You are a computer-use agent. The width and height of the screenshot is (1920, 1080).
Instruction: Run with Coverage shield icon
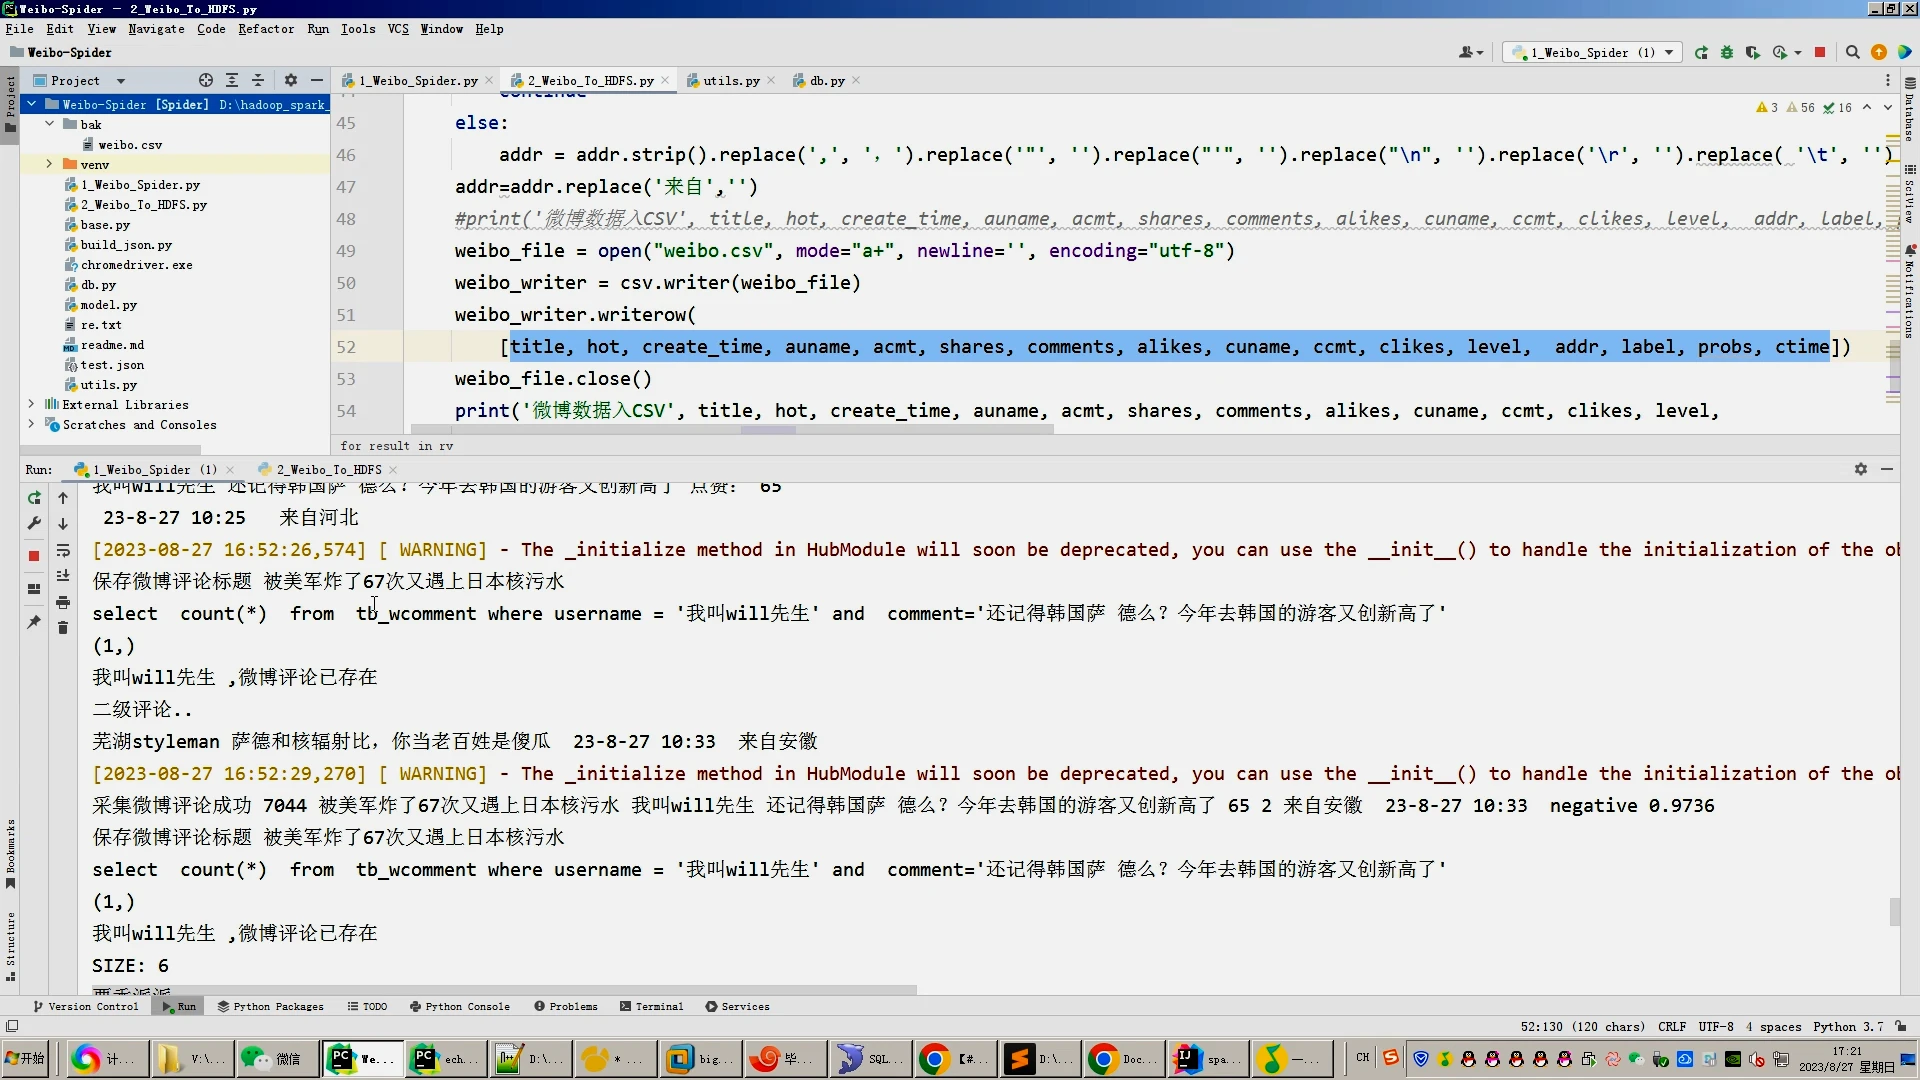pyautogui.click(x=1753, y=53)
